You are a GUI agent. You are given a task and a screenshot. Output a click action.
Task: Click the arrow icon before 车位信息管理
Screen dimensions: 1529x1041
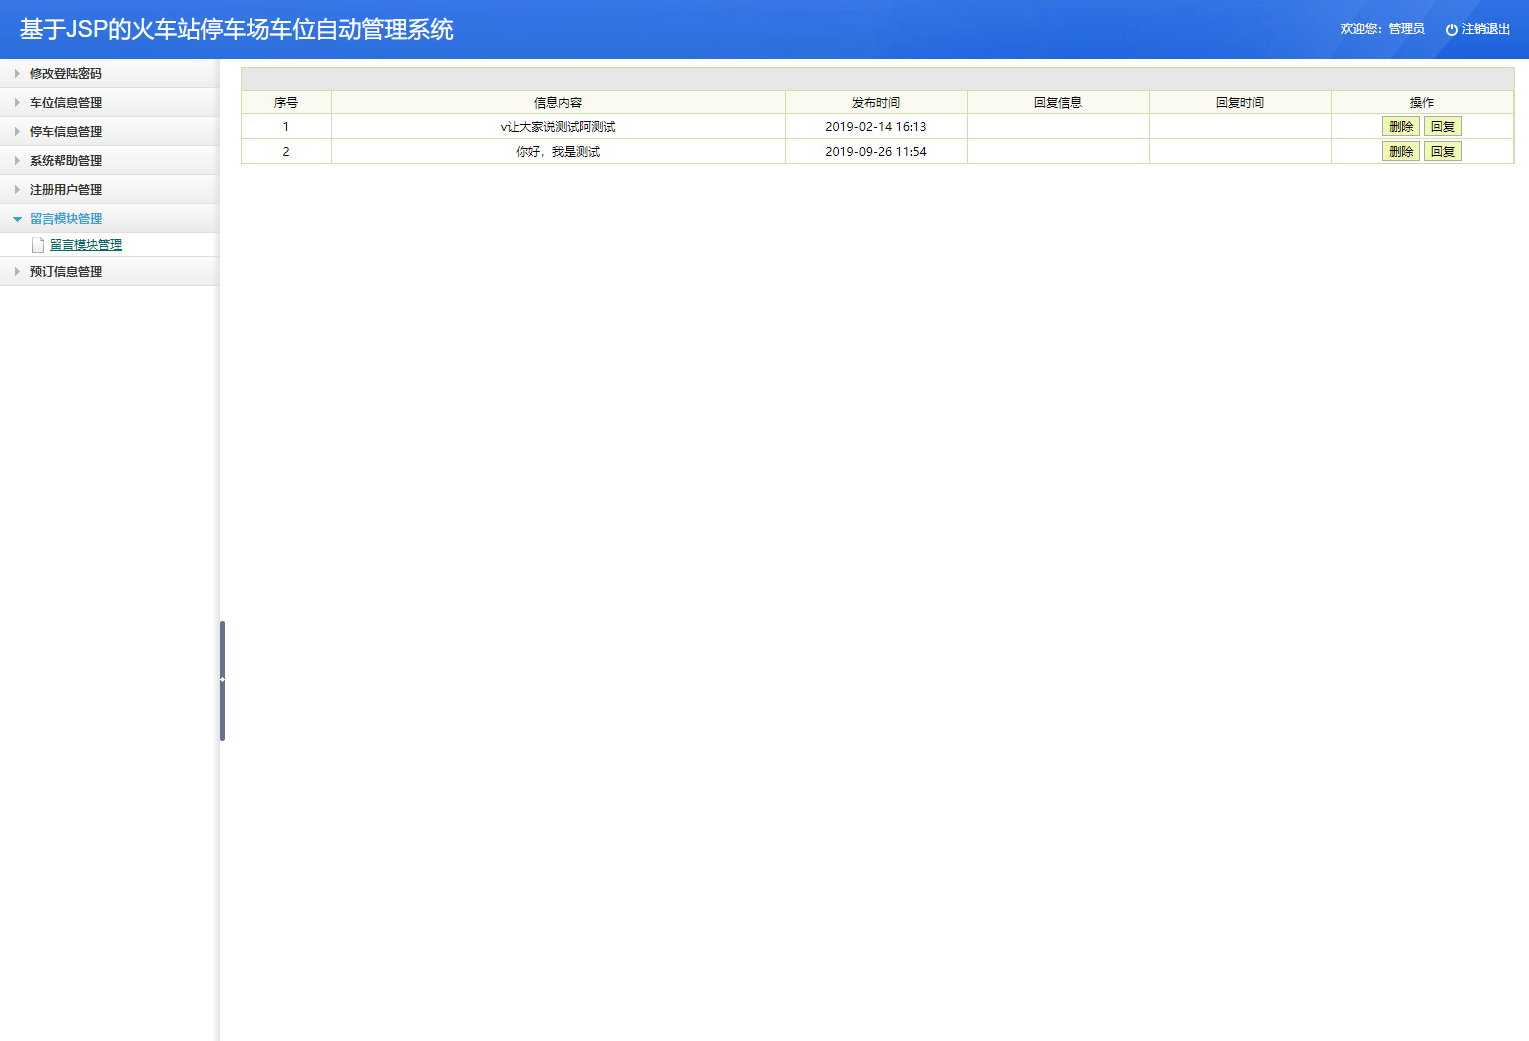[16, 102]
